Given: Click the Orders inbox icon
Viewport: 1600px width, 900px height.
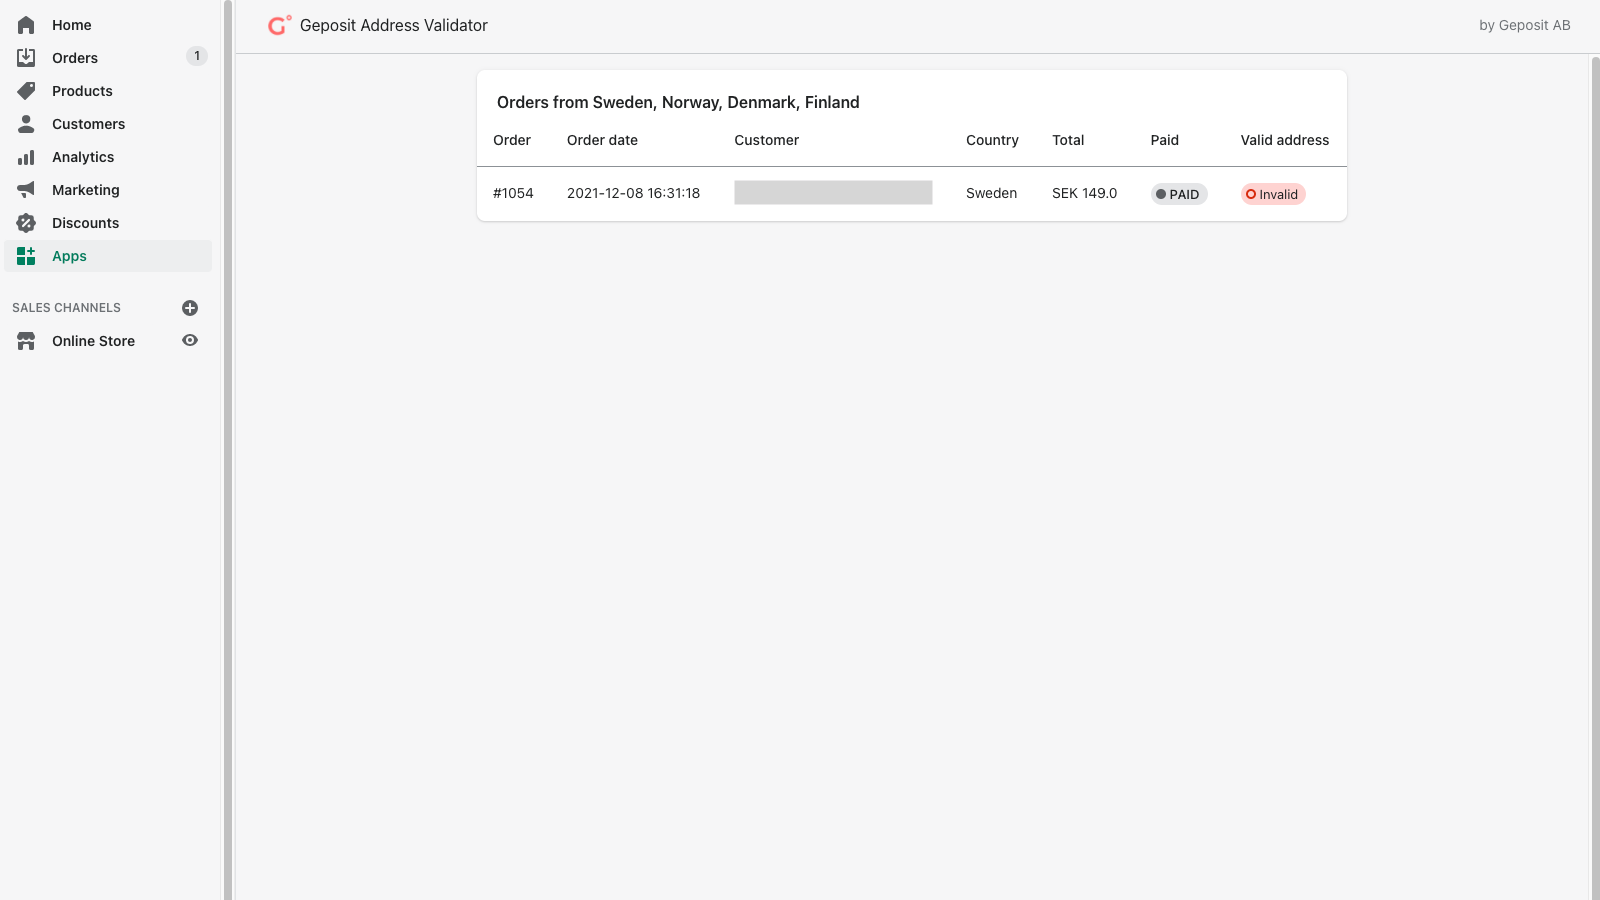Looking at the screenshot, I should [x=26, y=58].
